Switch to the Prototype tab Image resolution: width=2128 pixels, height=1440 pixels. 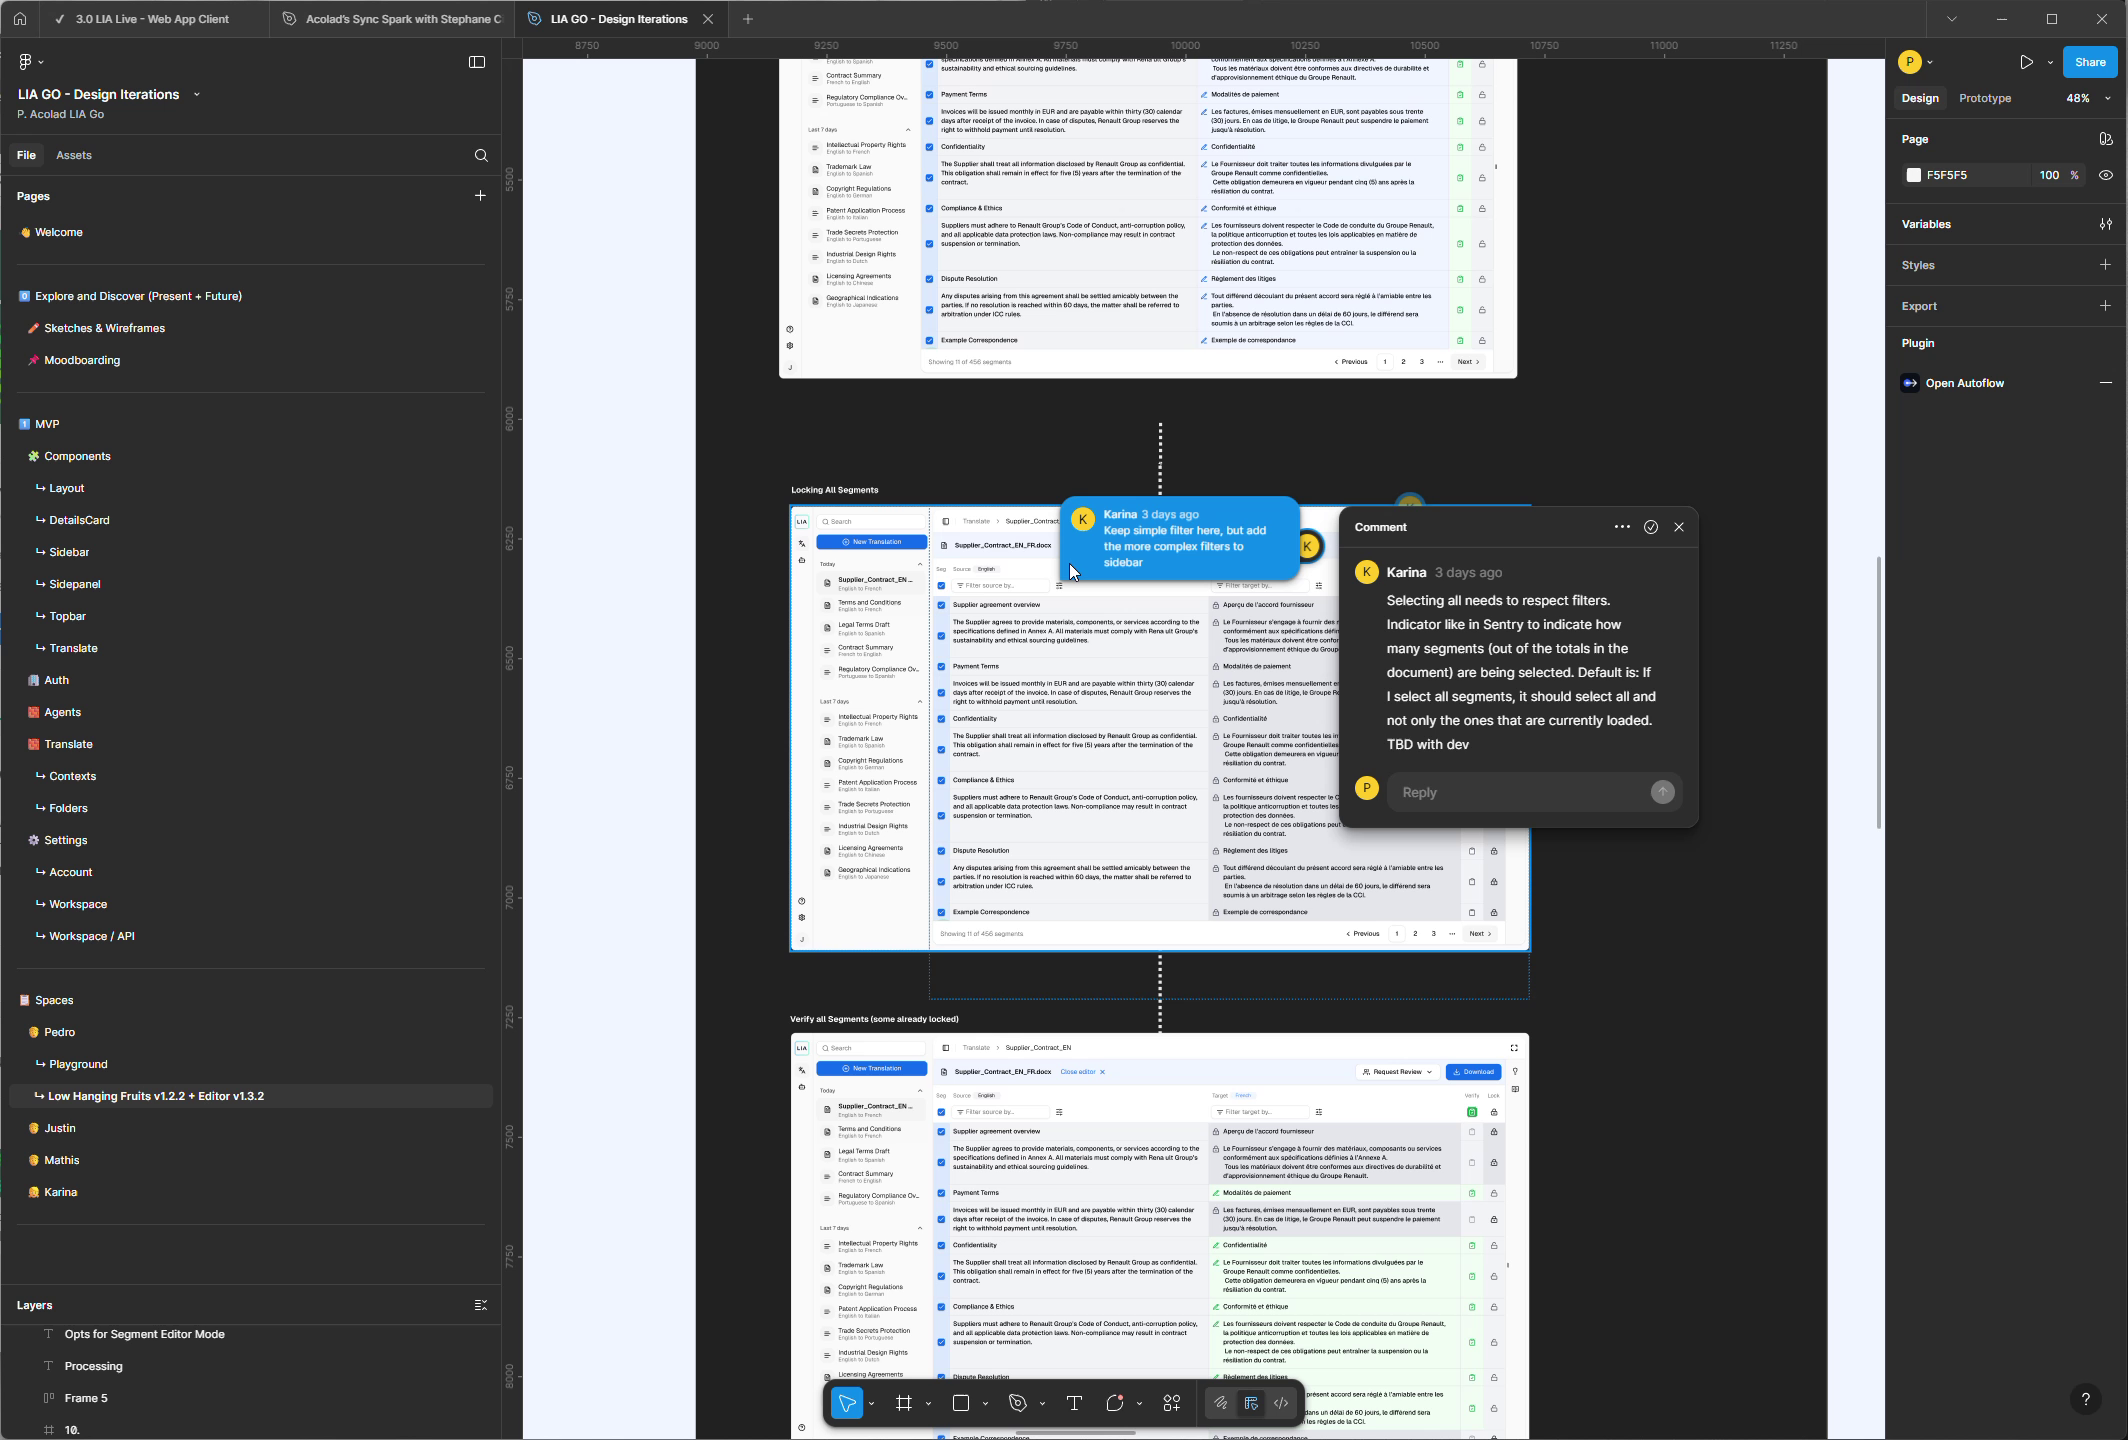point(1984,98)
